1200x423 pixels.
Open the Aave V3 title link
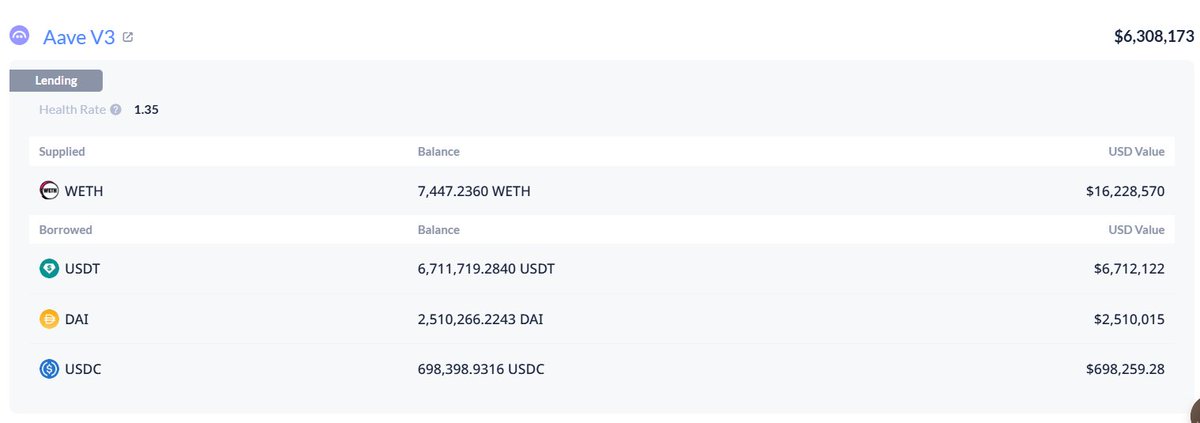(79, 37)
